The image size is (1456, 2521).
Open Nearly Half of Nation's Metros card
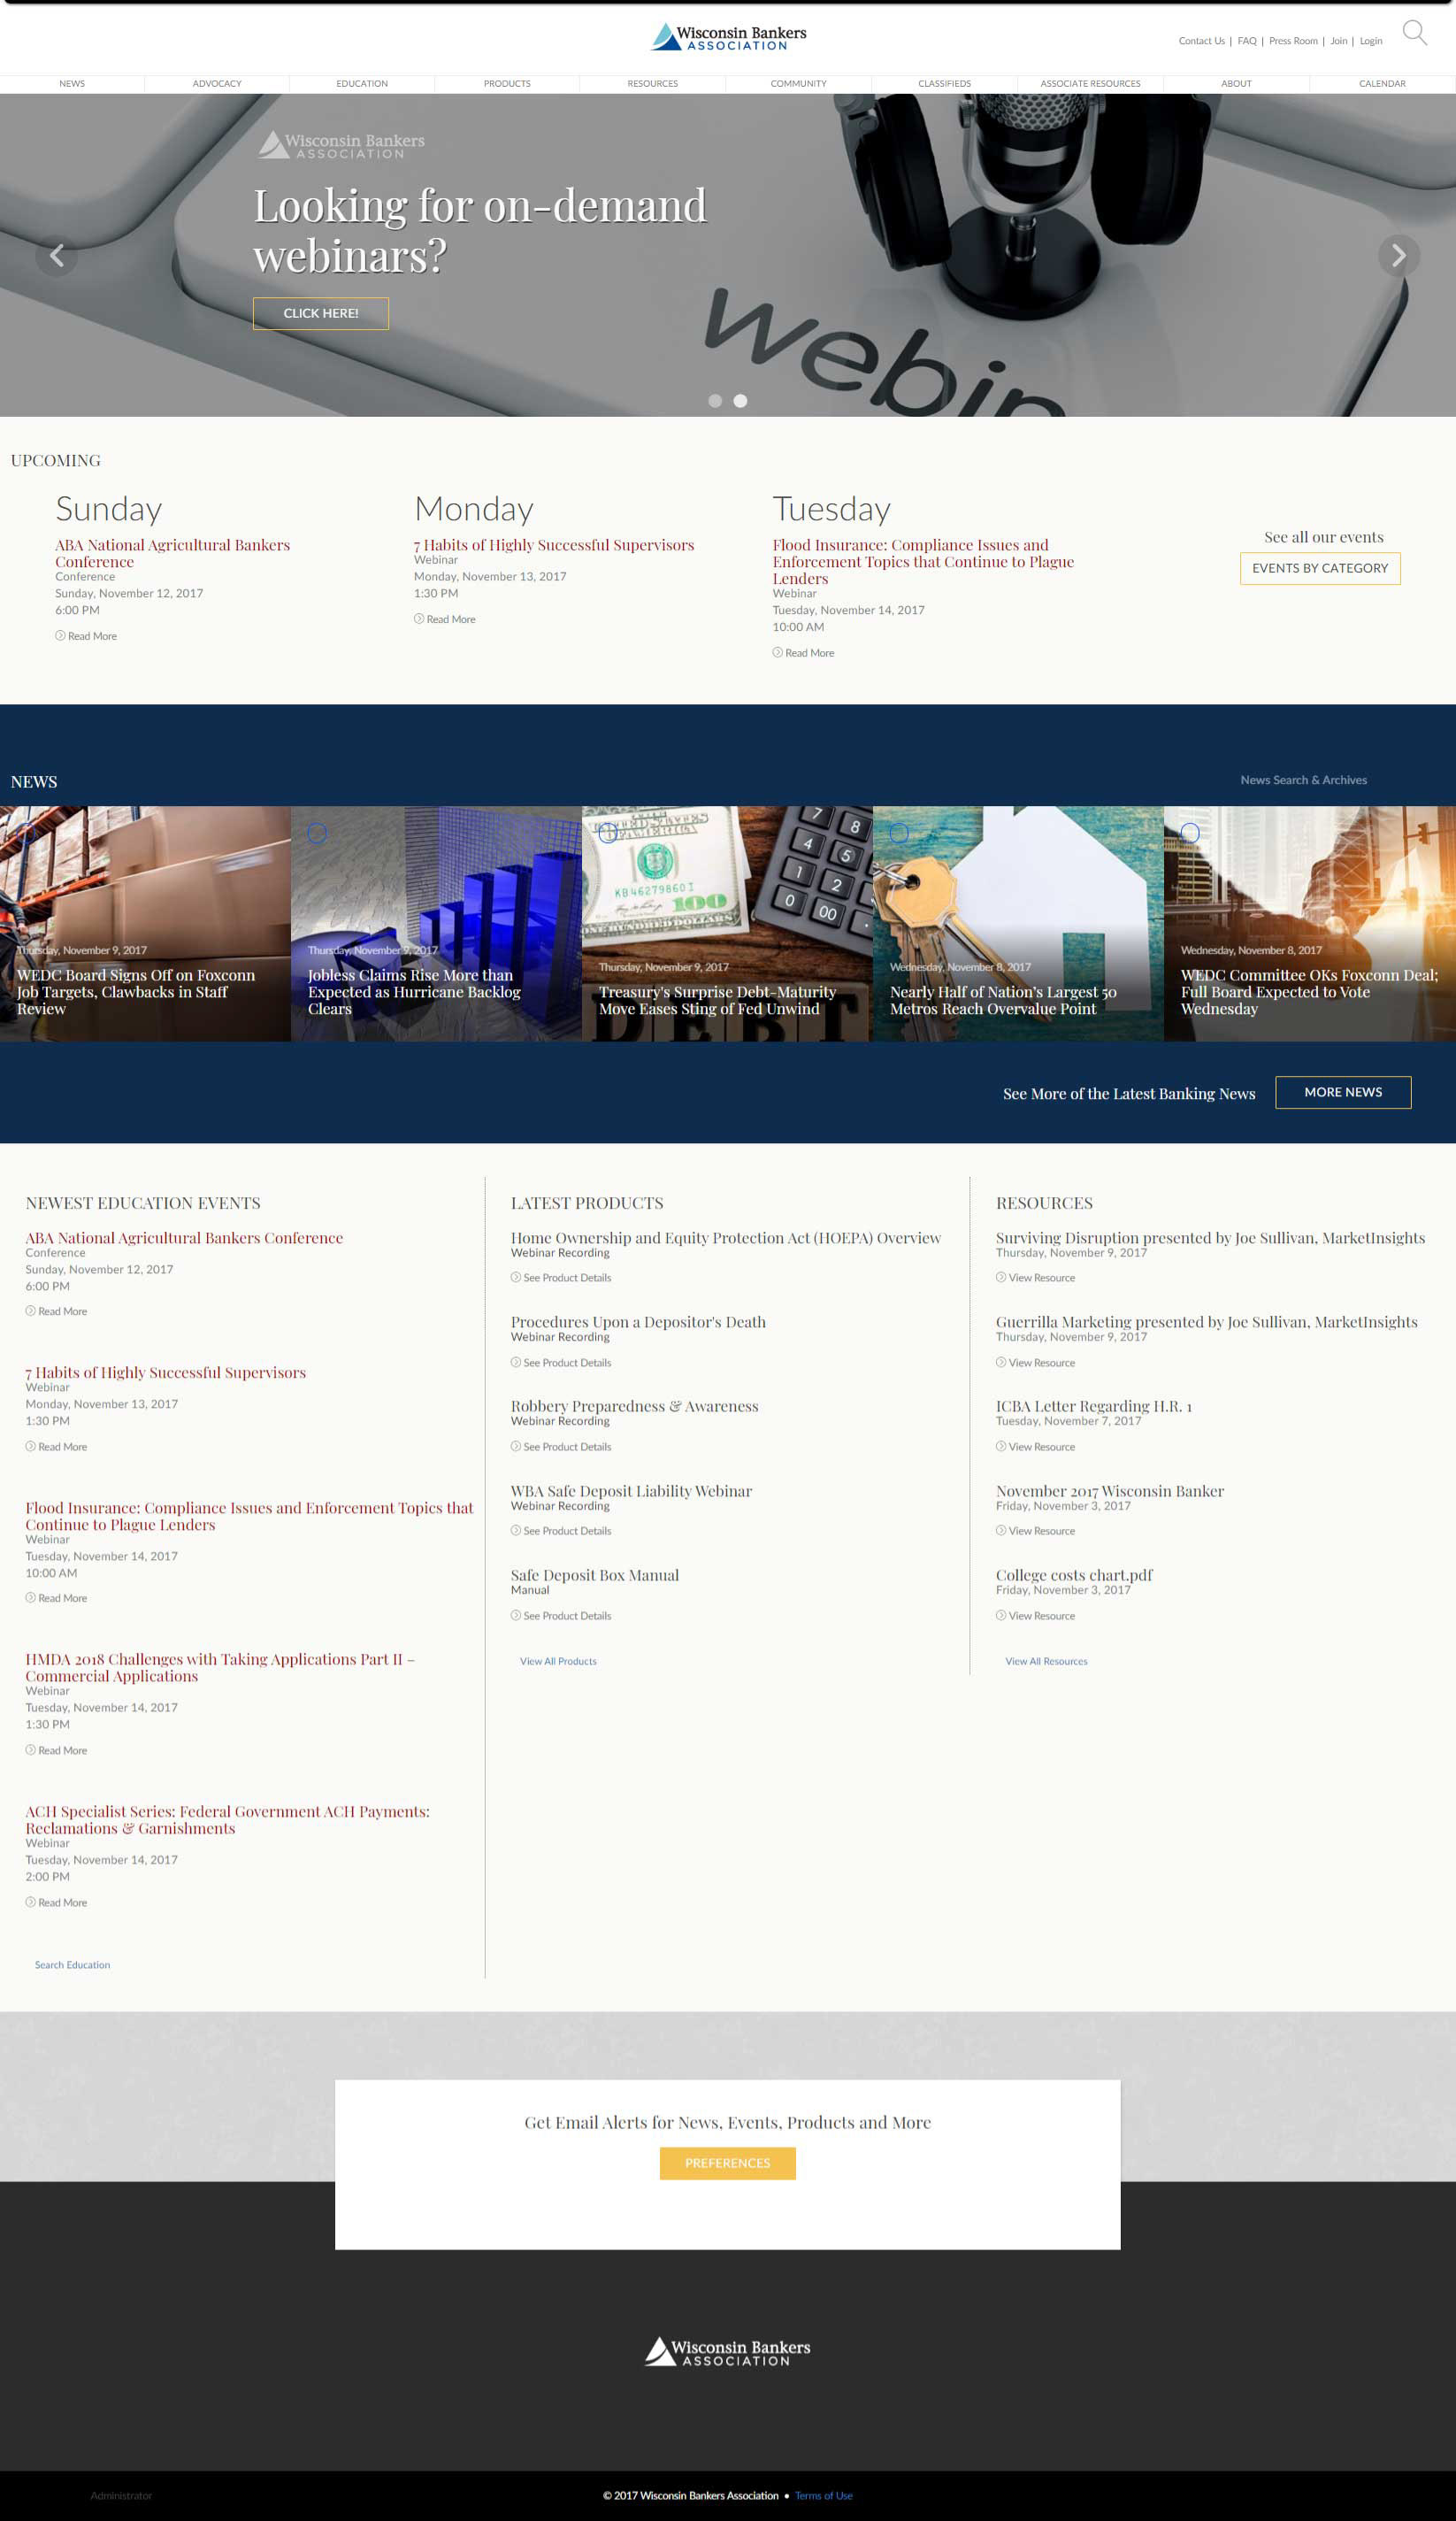(x=1018, y=924)
